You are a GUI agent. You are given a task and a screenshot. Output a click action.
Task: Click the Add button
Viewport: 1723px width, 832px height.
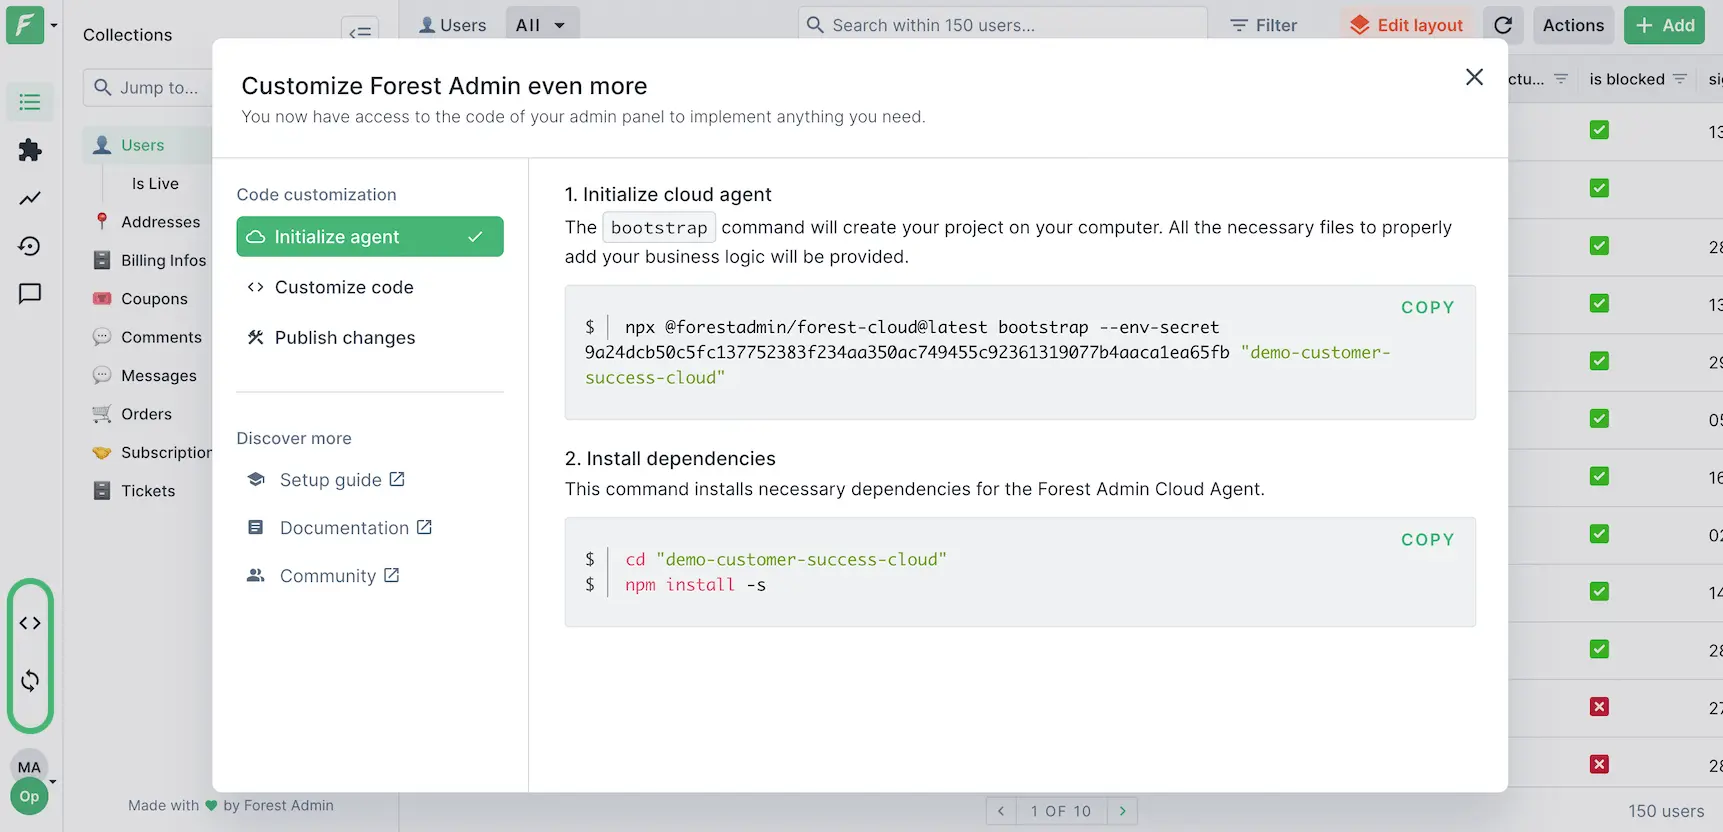(1664, 25)
